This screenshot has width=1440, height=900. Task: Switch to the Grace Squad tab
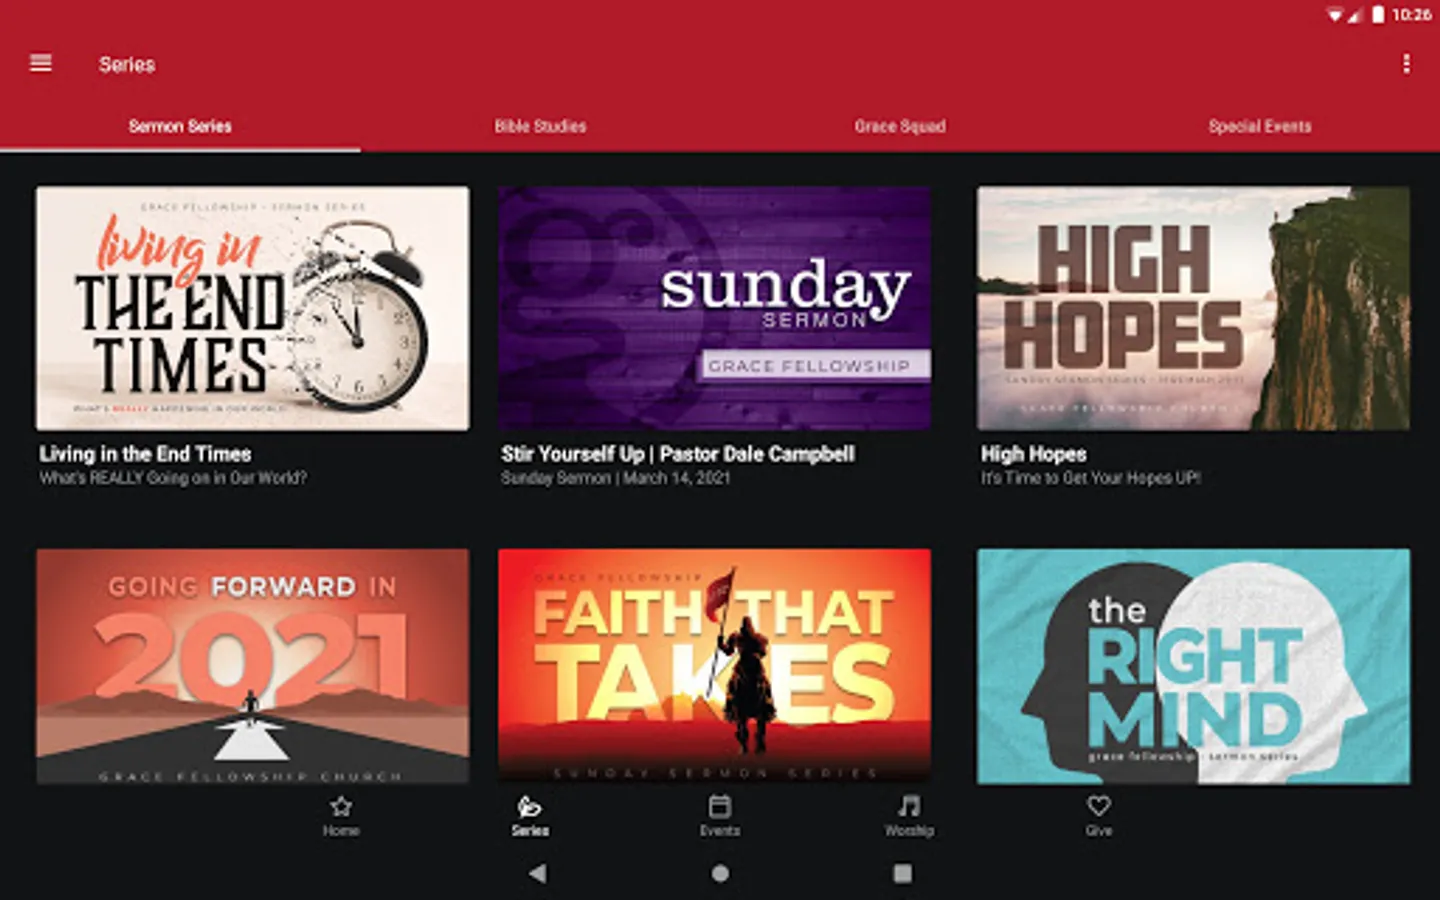[x=900, y=126]
